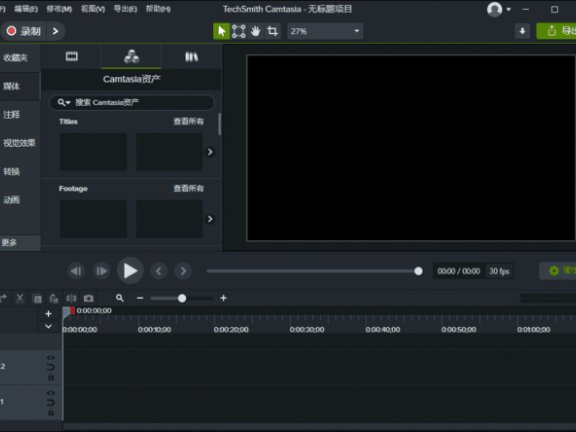The width and height of the screenshot is (576, 432).
Task: Click 查看所有 next to Footage
Action: click(x=188, y=188)
